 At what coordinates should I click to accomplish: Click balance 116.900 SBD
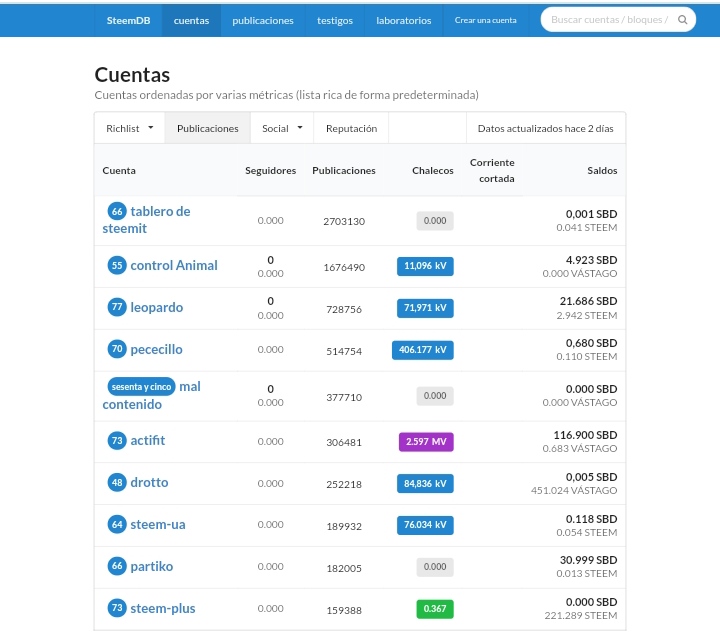[585, 435]
